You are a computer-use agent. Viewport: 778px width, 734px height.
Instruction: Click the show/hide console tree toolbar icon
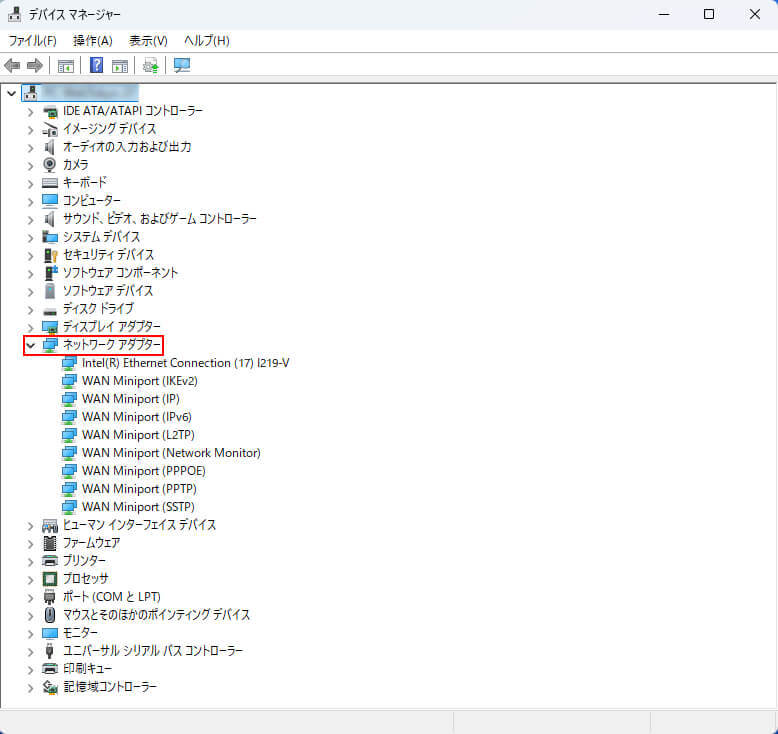[65, 66]
